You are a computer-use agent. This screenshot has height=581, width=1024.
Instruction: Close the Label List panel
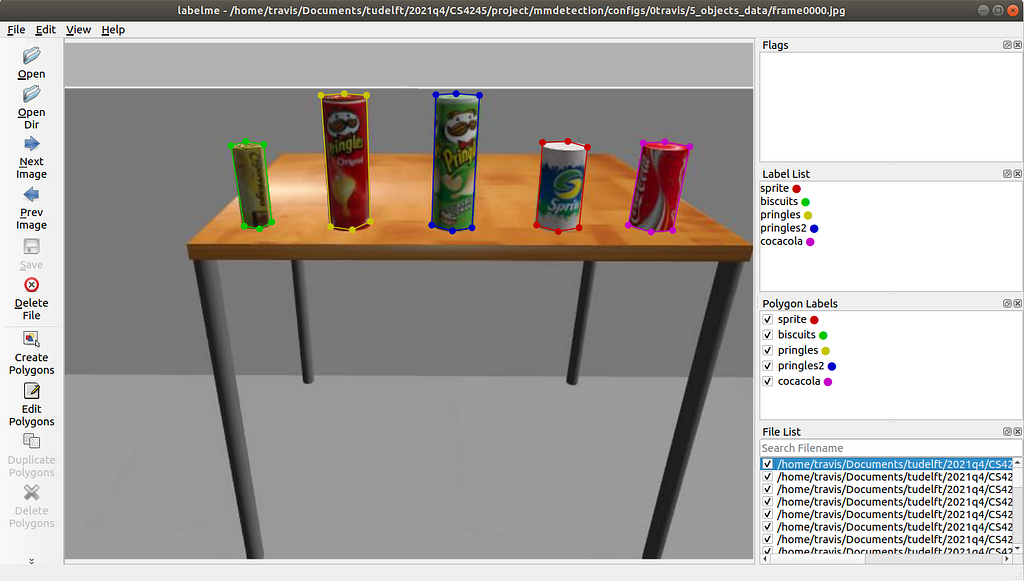pos(1017,174)
